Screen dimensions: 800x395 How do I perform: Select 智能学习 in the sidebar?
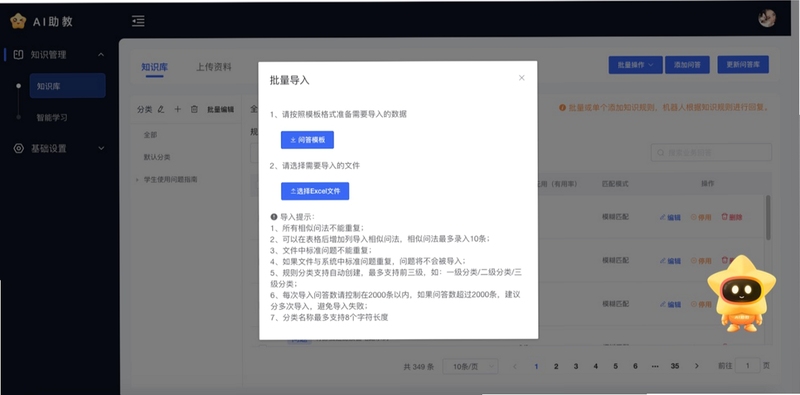click(x=52, y=117)
